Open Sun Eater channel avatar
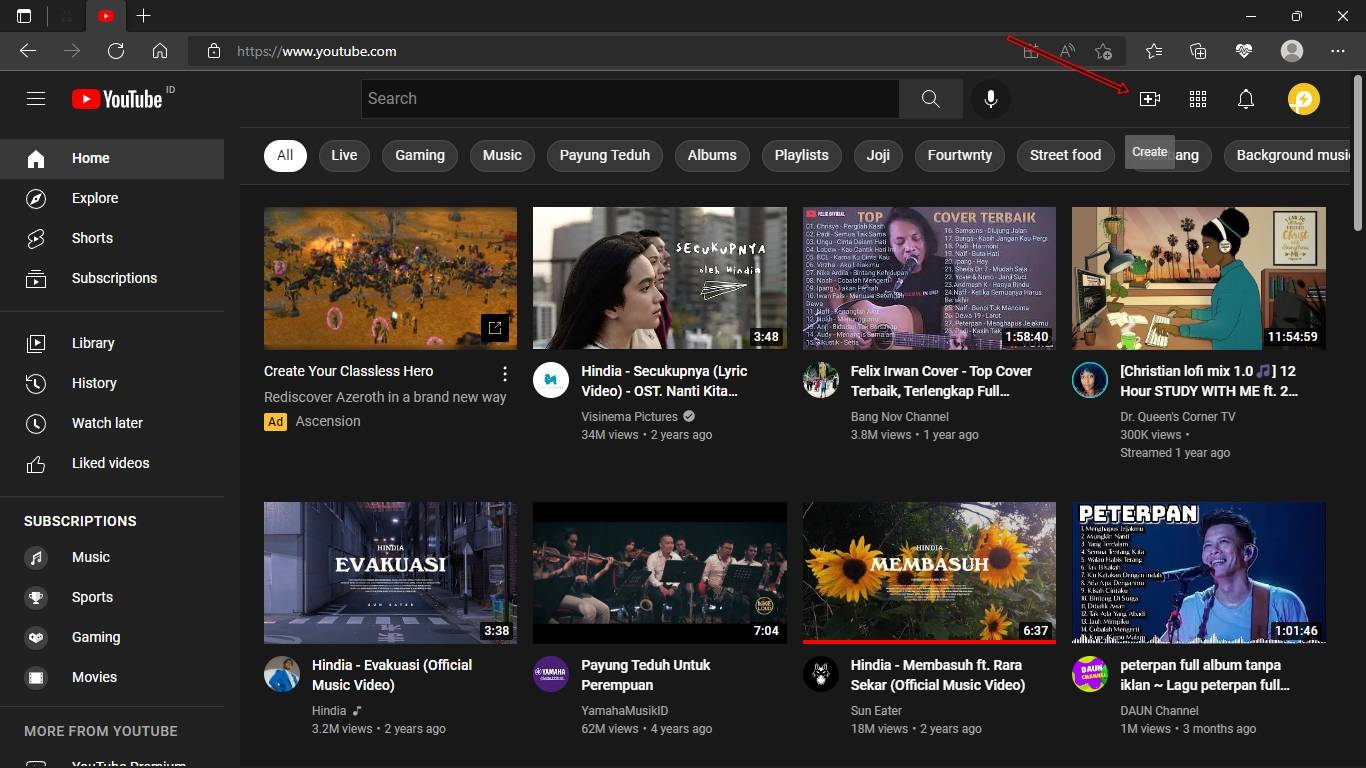This screenshot has width=1366, height=768. (x=821, y=674)
